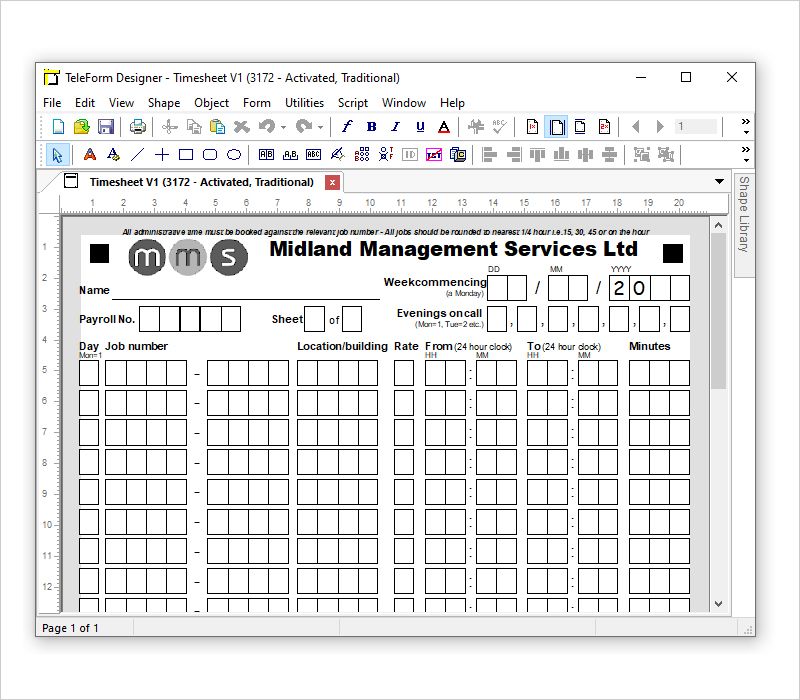Toggle Underline formatting
Viewport: 800px width, 700px height.
coord(420,127)
